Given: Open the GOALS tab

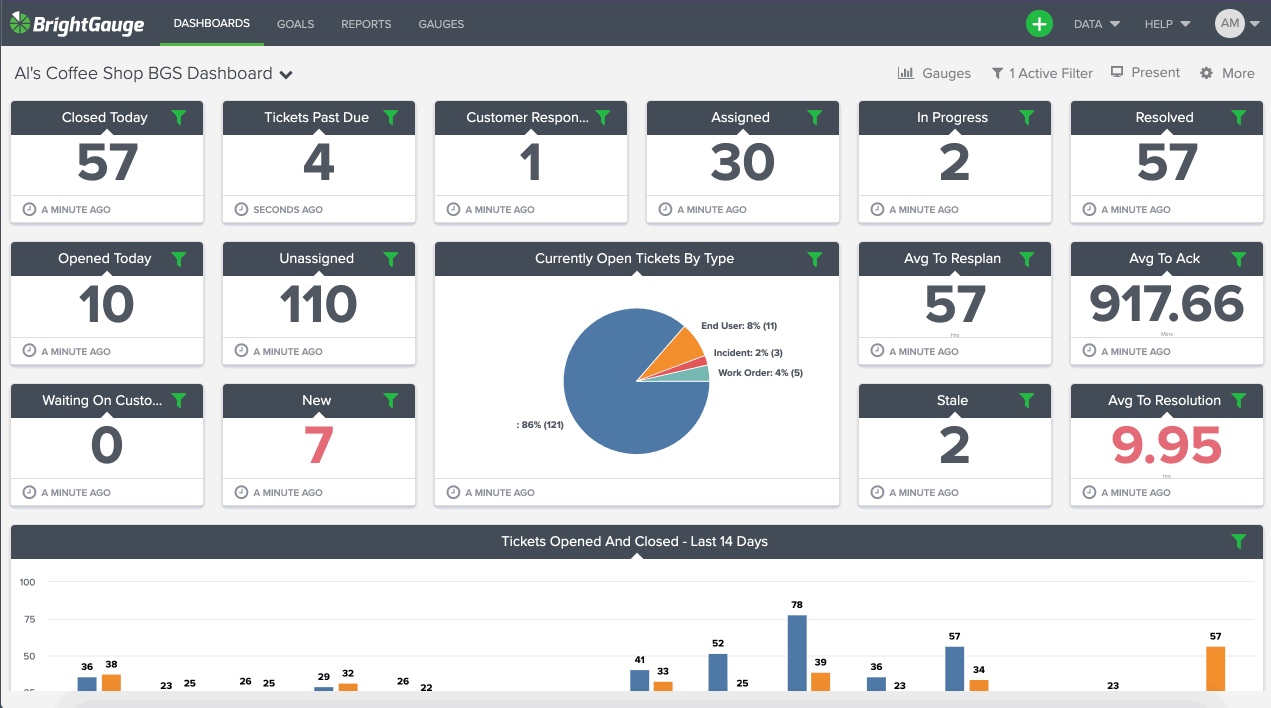Looking at the screenshot, I should (x=296, y=24).
